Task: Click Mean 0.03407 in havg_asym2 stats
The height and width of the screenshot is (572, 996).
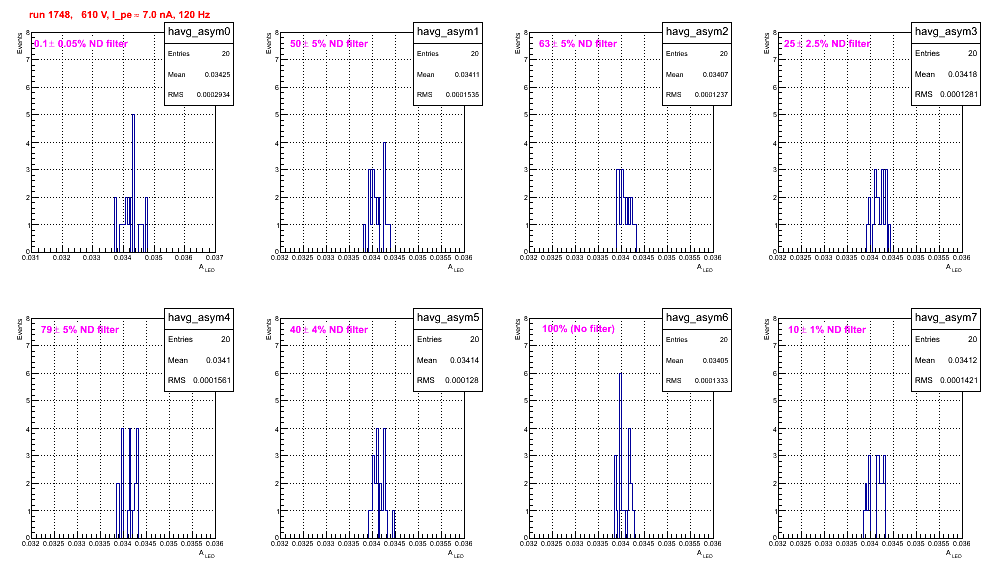Action: point(697,74)
